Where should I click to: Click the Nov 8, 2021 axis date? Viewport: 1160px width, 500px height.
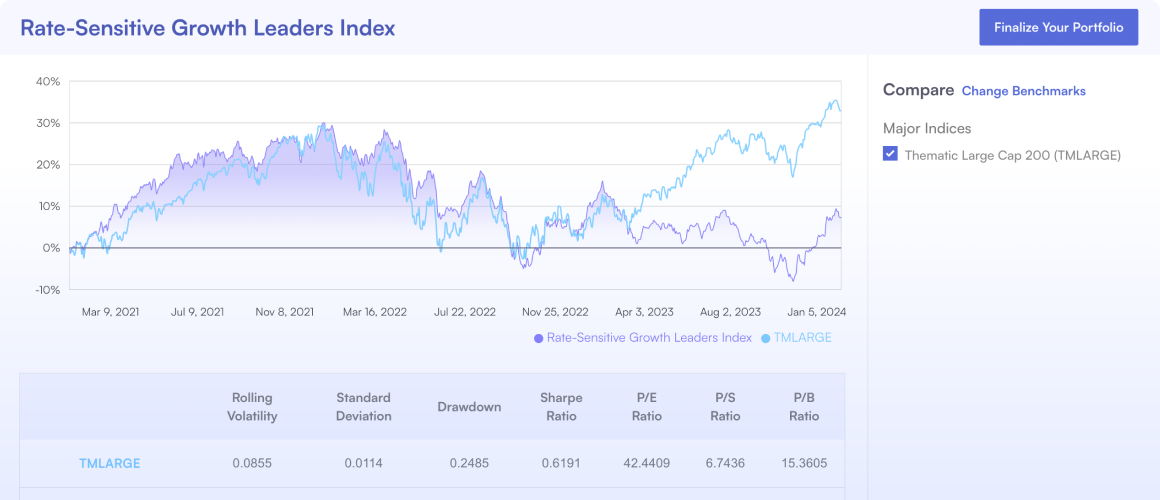(x=285, y=312)
